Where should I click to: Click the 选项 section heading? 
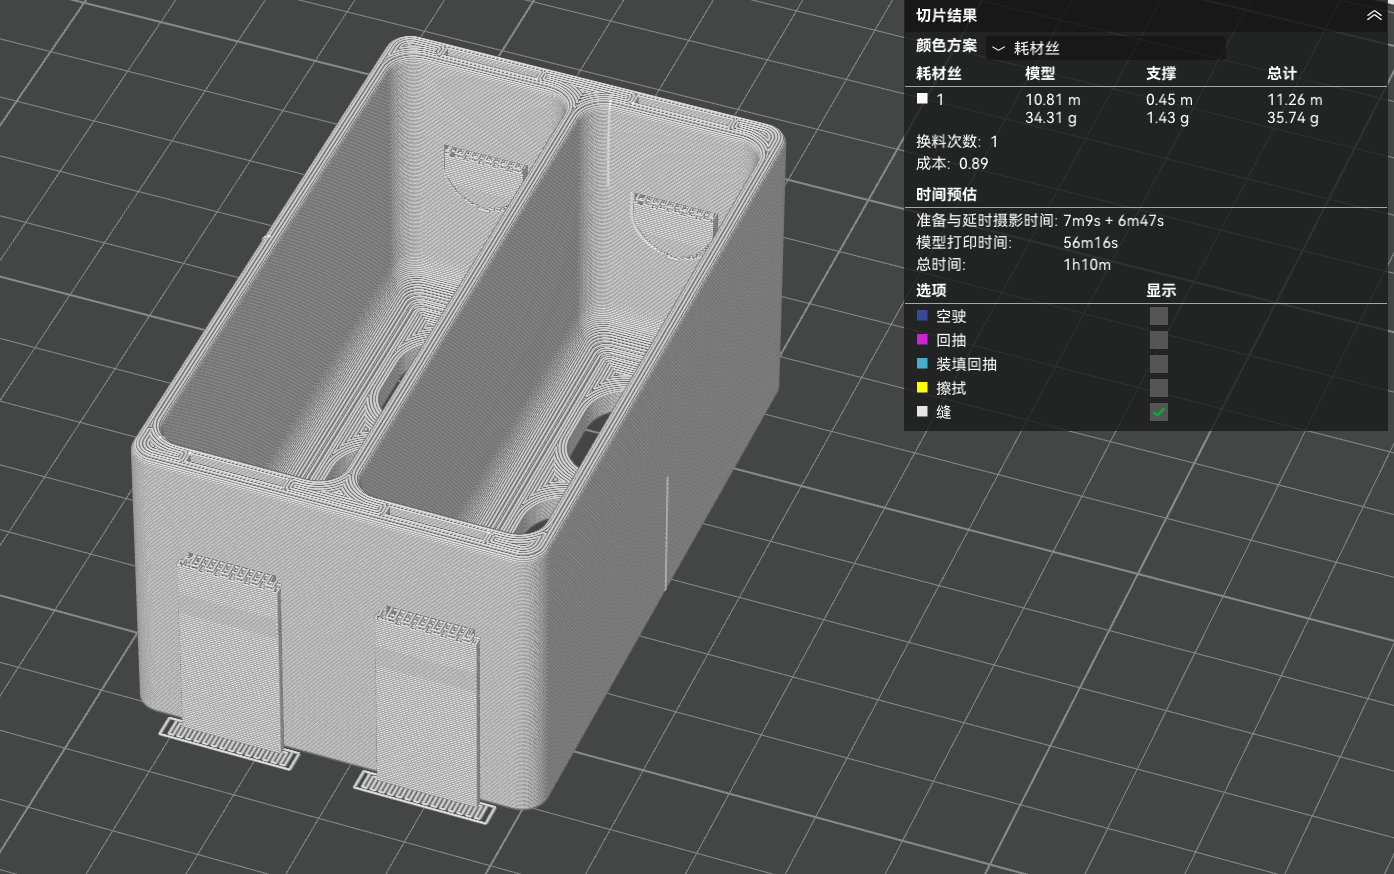[x=931, y=290]
